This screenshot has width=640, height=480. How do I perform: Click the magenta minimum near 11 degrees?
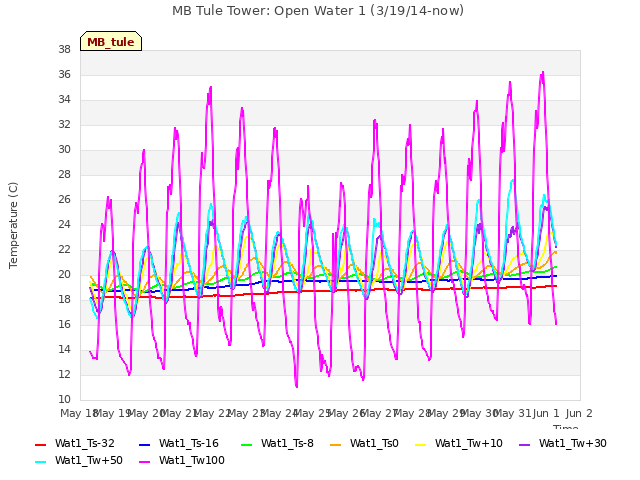click(x=296, y=386)
